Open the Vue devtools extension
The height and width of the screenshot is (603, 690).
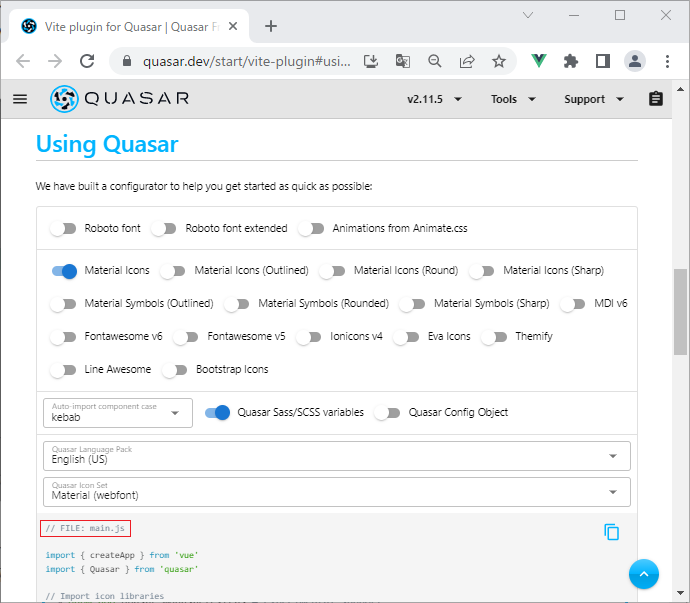pyautogui.click(x=539, y=61)
